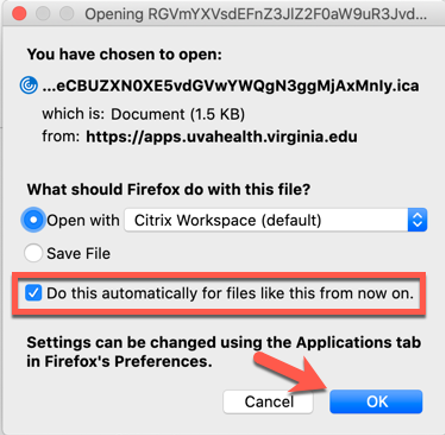Click the .ica filename text
This screenshot has width=445, height=435.
(231, 86)
